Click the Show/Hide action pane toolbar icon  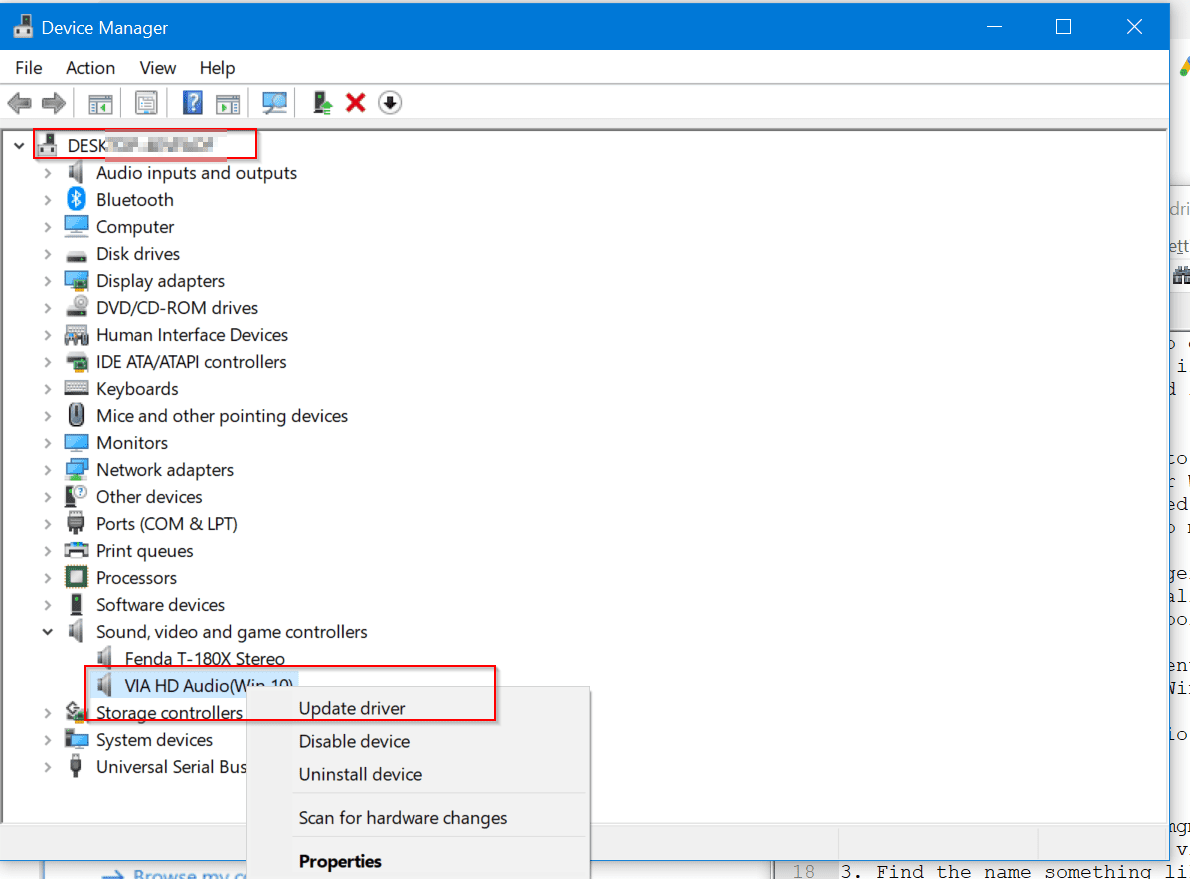click(x=230, y=102)
